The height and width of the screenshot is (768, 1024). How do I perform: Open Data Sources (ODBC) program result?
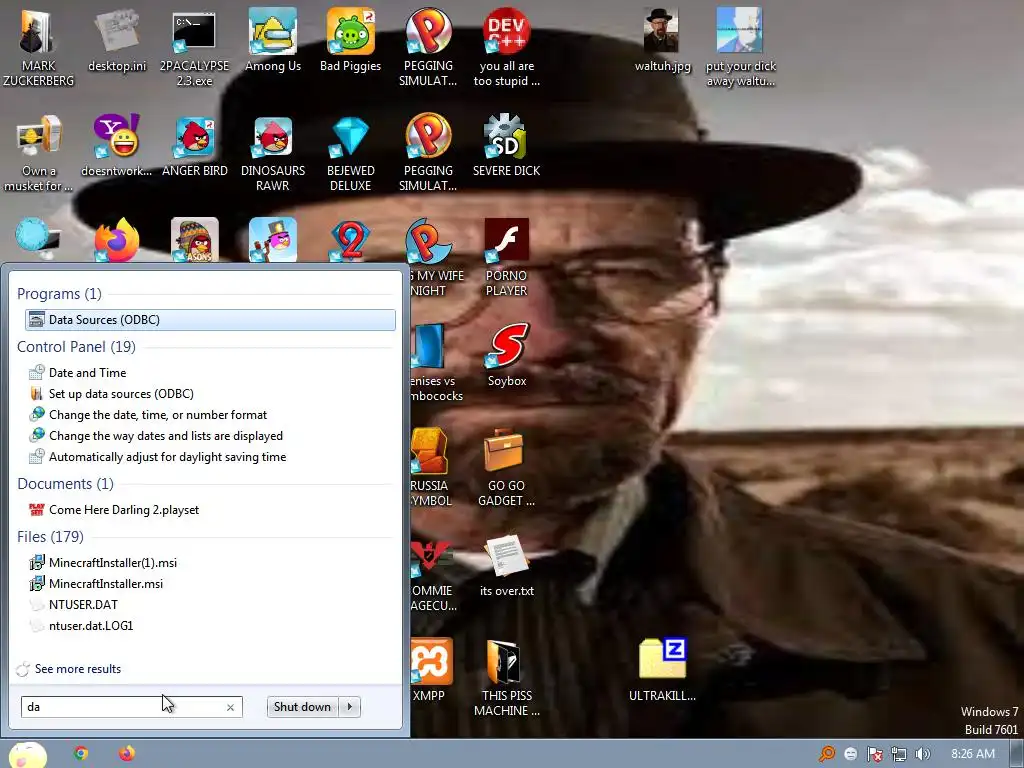(x=210, y=319)
